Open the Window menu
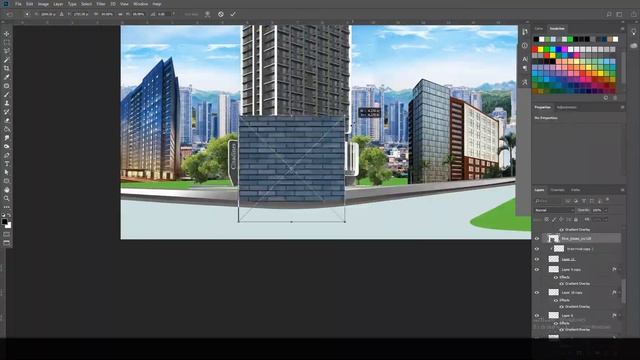The width and height of the screenshot is (640, 360). [141, 4]
